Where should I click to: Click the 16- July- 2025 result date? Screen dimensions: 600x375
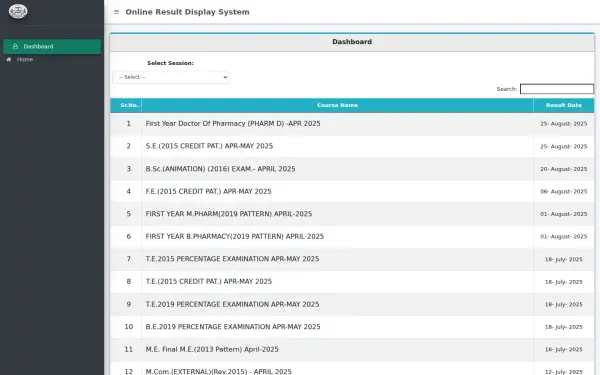coord(564,350)
